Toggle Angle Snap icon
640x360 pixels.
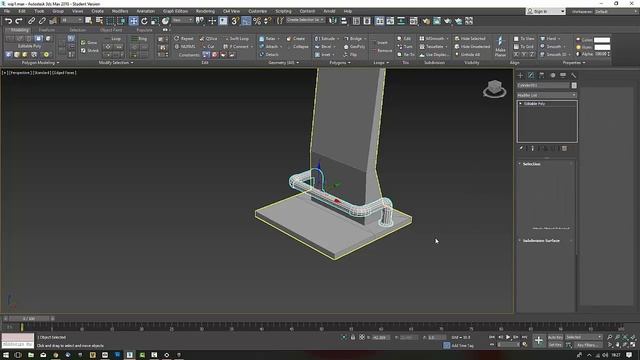click(x=246, y=21)
